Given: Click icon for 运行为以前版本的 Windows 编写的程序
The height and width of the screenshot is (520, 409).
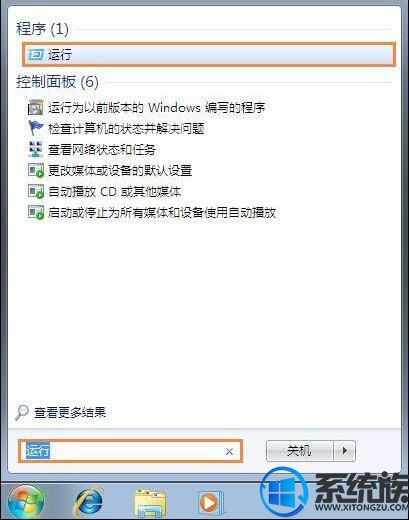Looking at the screenshot, I should [x=35, y=107].
